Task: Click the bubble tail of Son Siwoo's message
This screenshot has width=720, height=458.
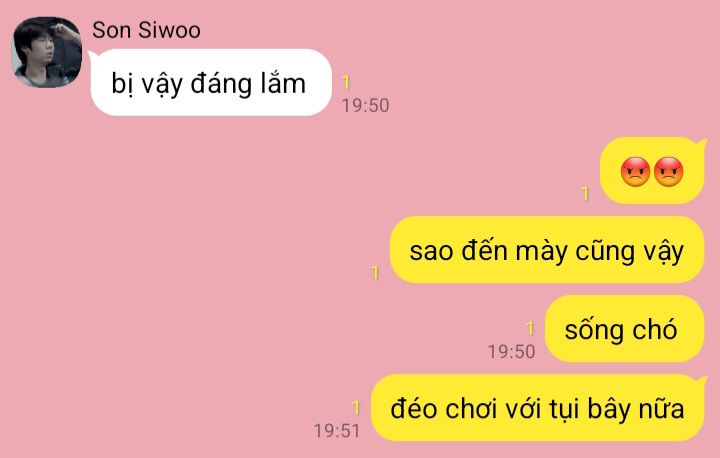Action: coord(92,55)
